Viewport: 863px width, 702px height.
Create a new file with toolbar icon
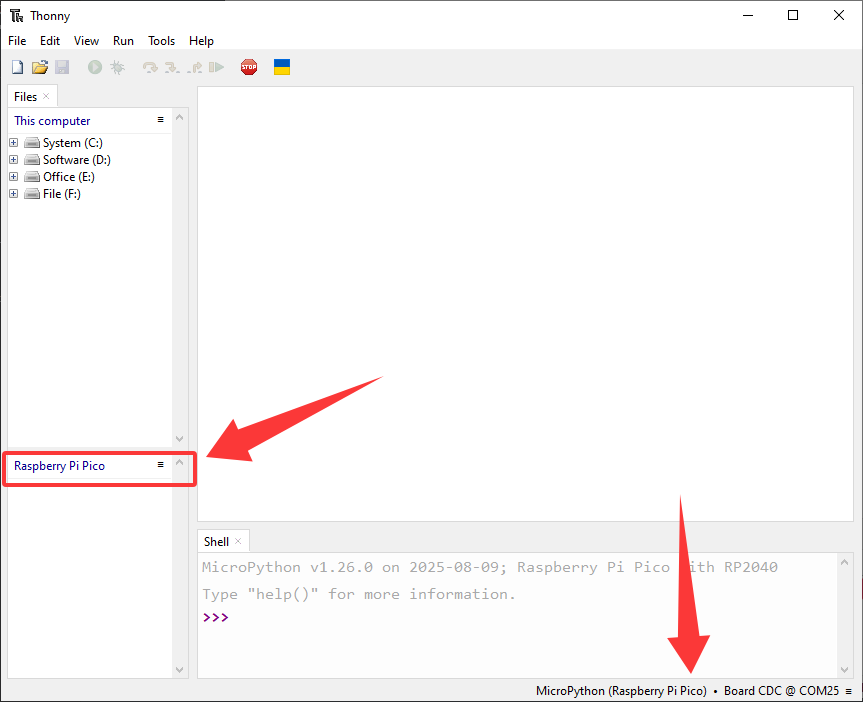tap(18, 67)
